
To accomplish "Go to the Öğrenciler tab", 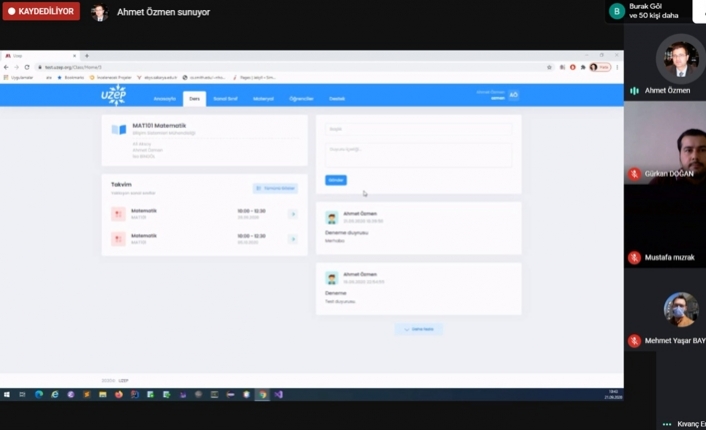I will pos(301,99).
